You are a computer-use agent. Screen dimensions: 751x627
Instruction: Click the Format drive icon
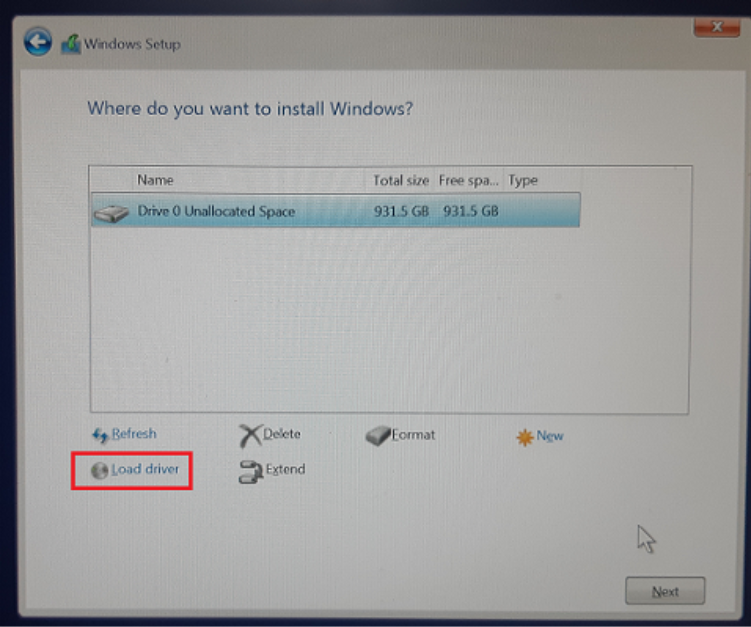(377, 436)
